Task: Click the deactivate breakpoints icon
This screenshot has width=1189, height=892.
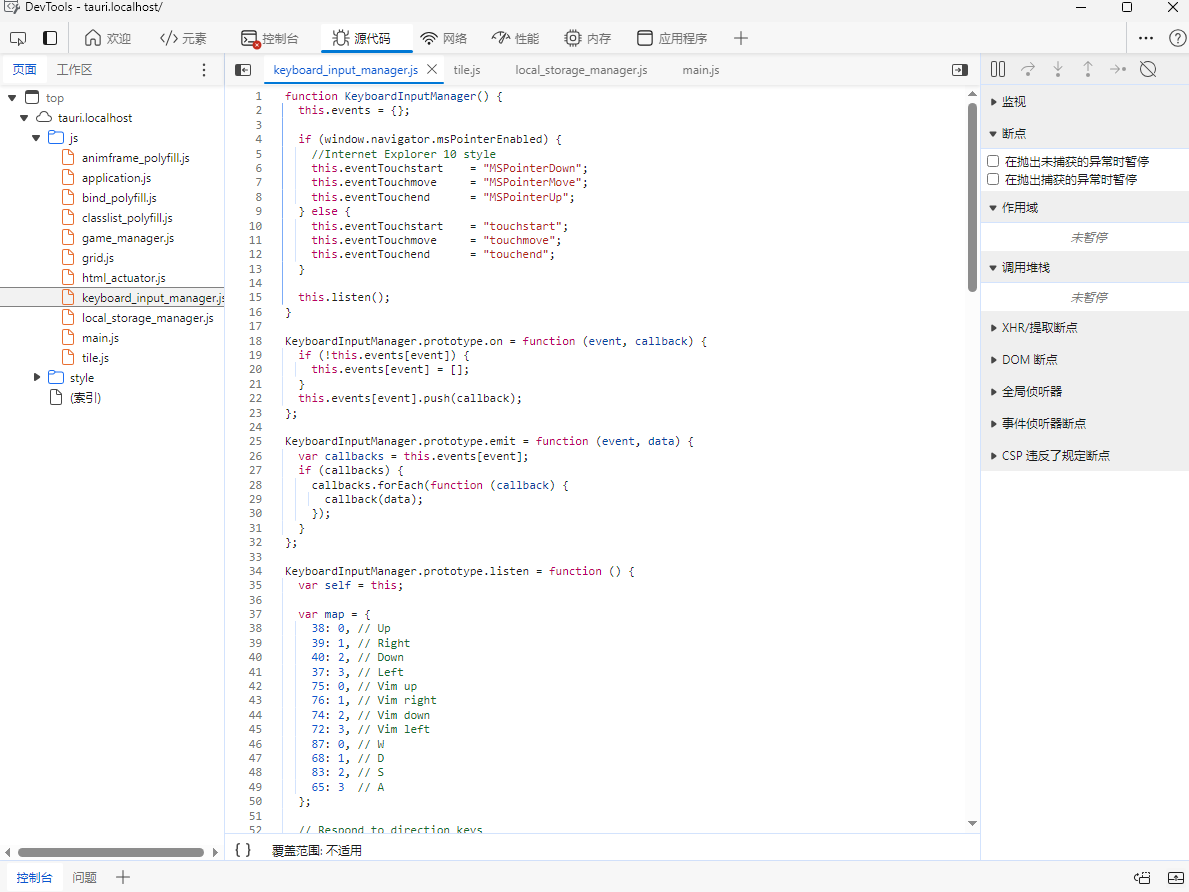Action: click(x=1148, y=69)
